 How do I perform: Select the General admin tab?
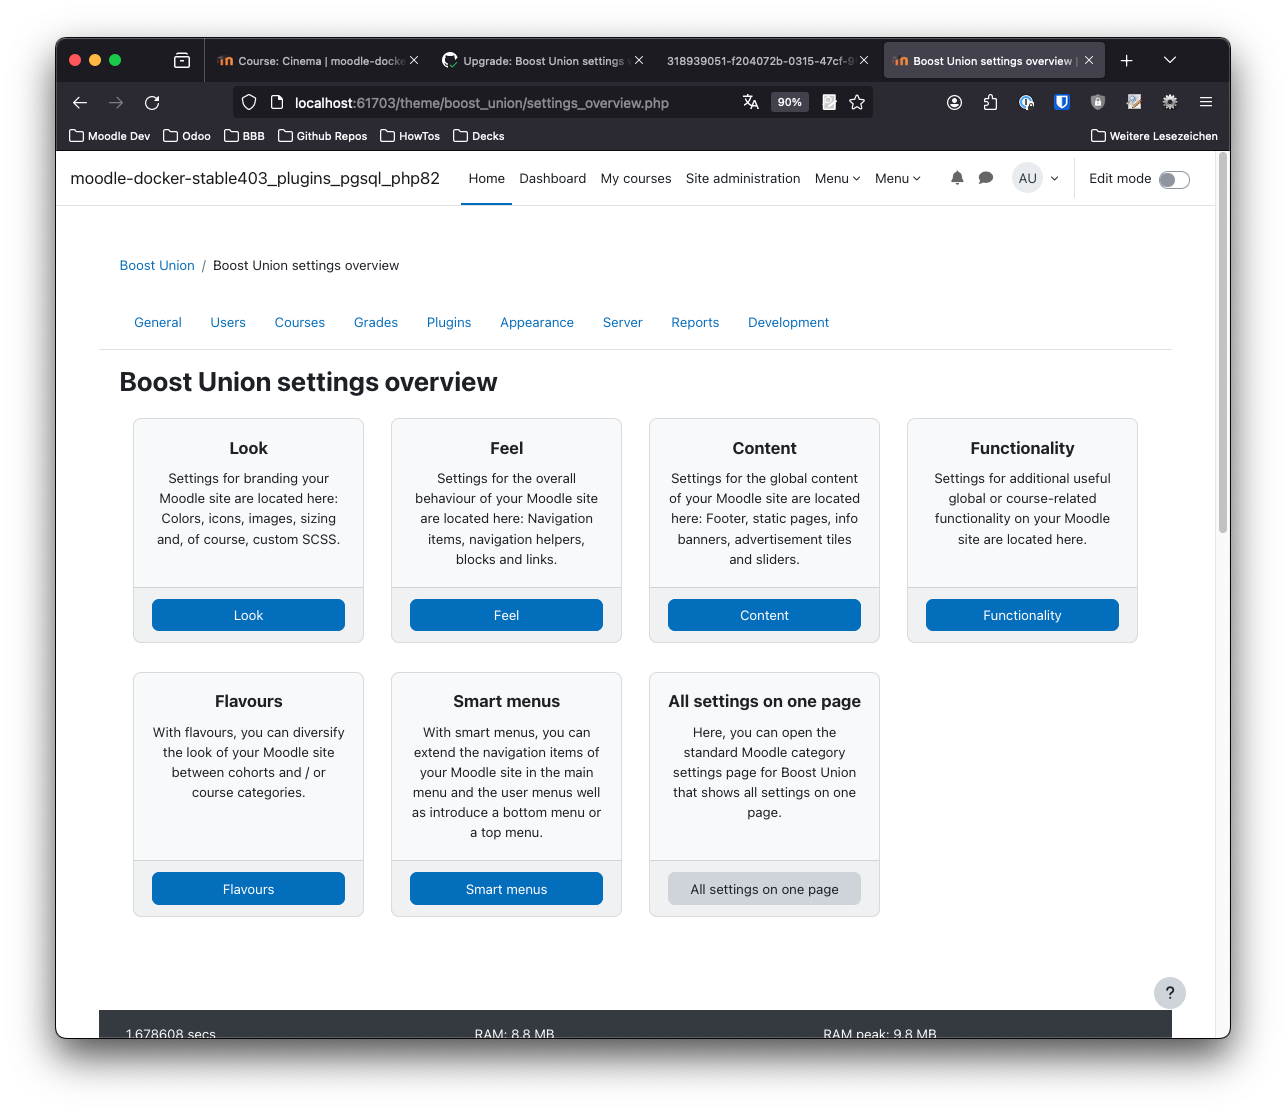click(158, 322)
